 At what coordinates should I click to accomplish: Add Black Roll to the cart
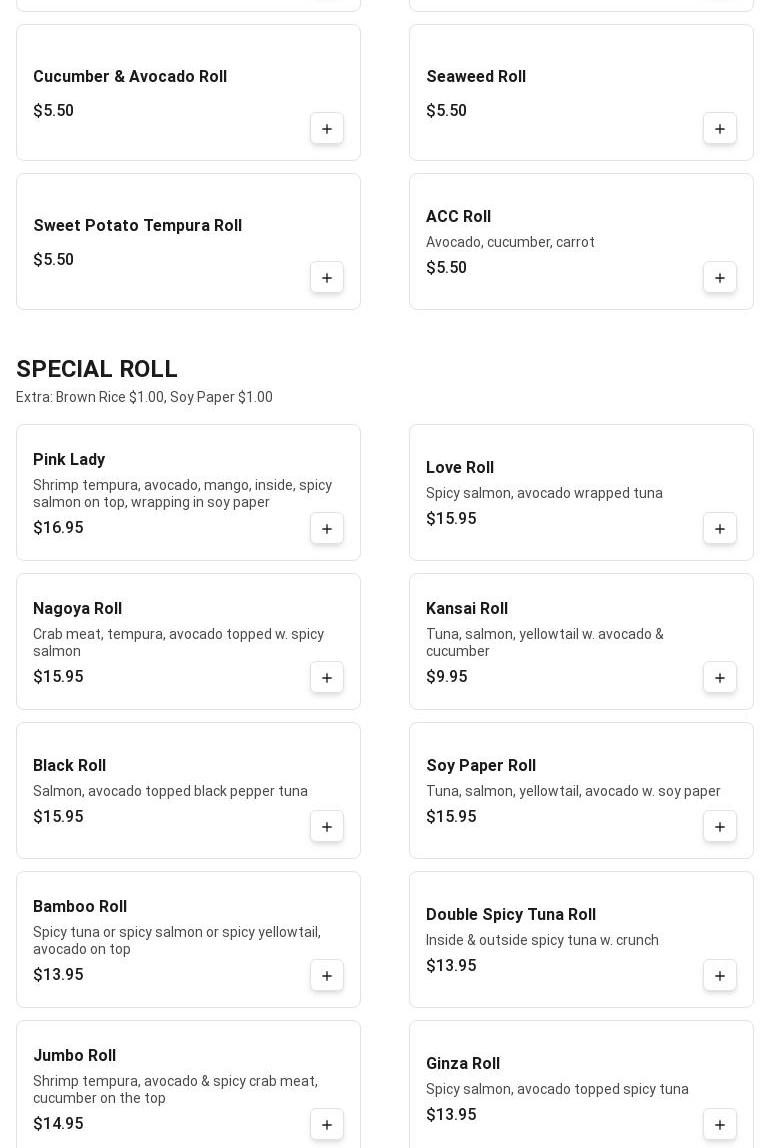coord(327,827)
